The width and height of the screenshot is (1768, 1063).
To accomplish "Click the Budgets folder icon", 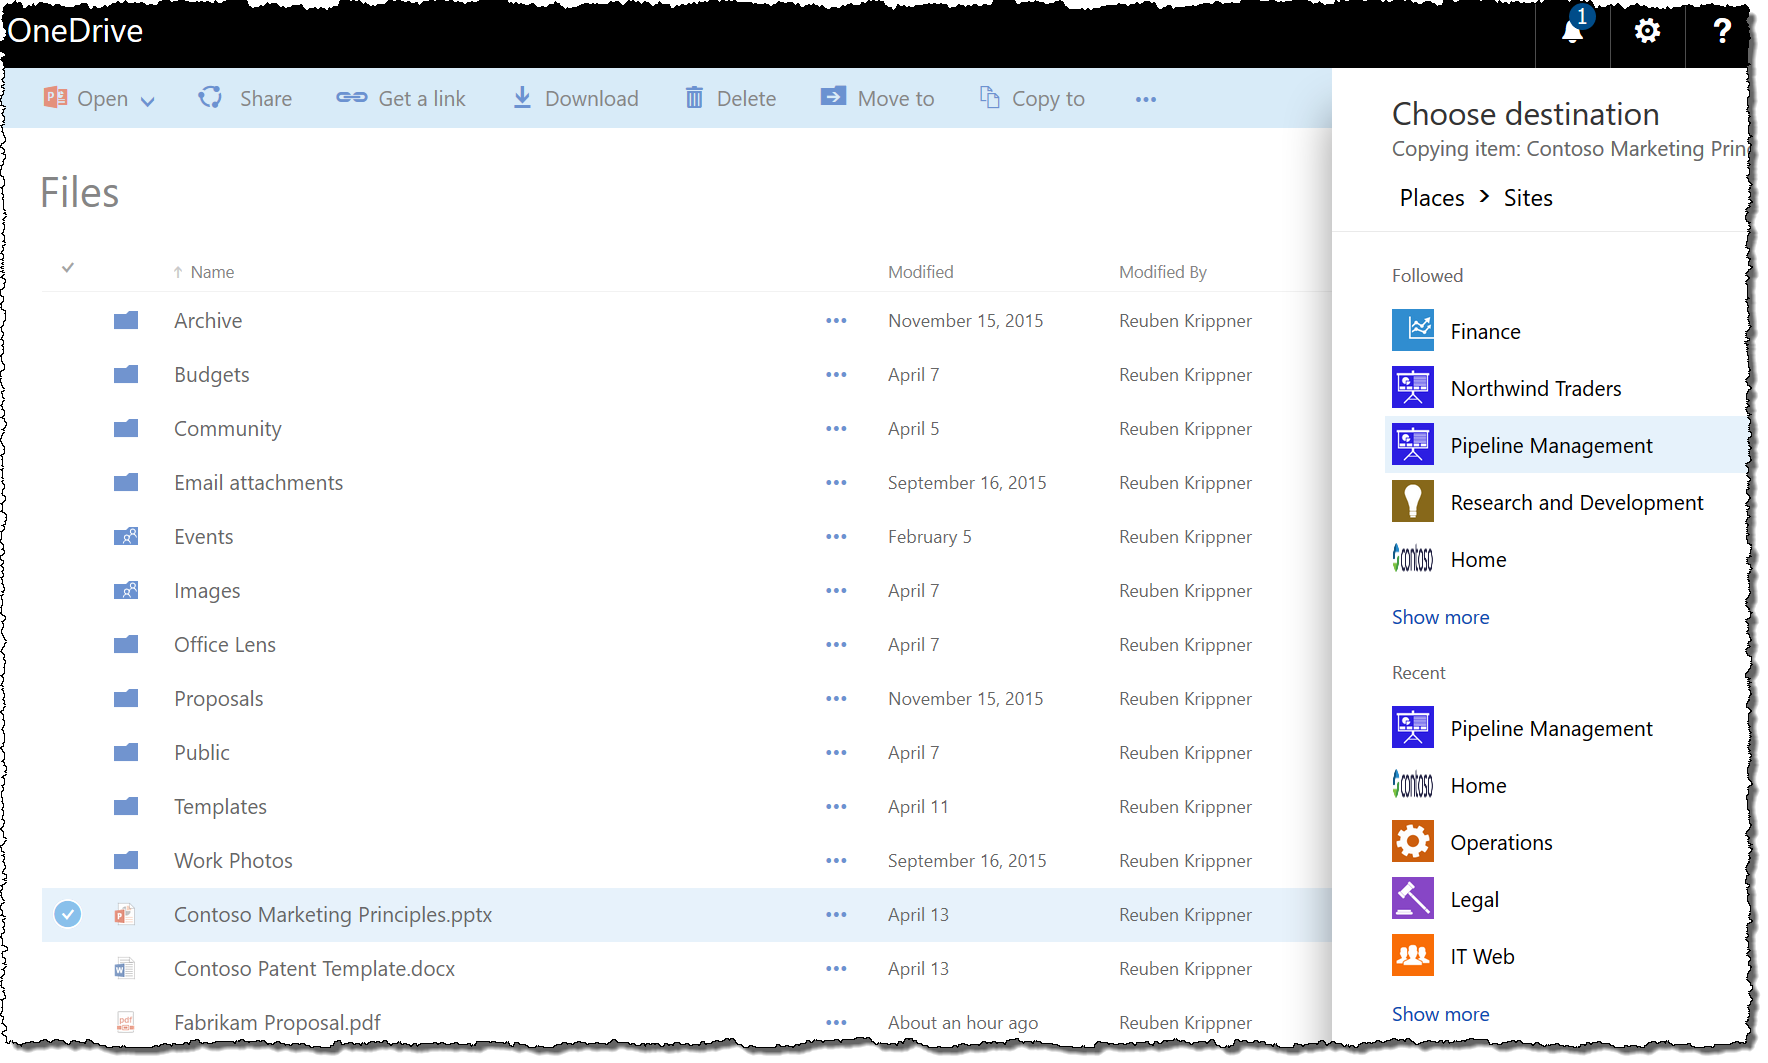I will tap(126, 375).
